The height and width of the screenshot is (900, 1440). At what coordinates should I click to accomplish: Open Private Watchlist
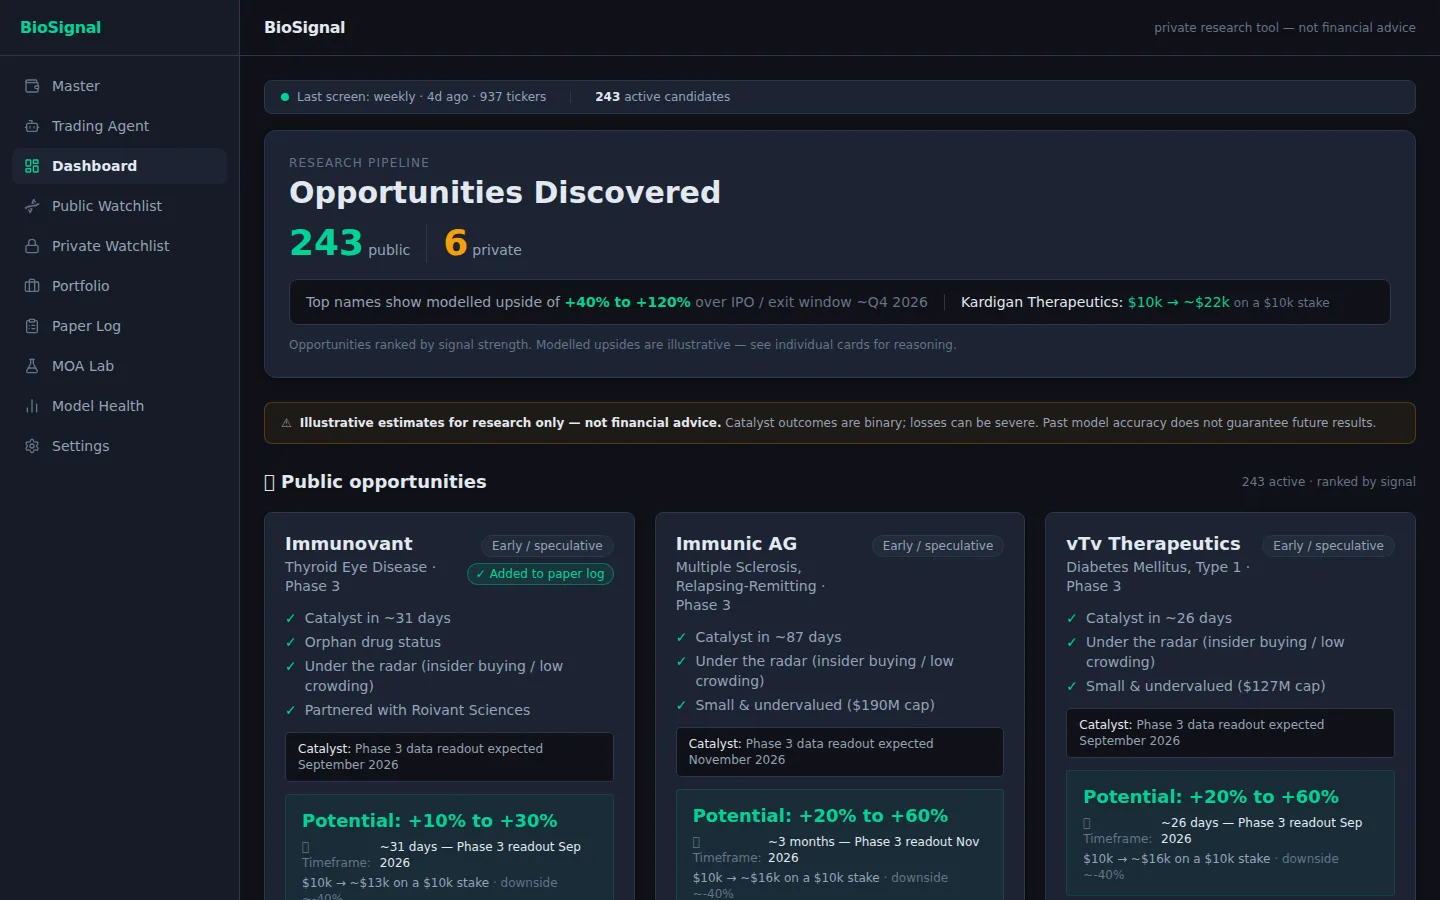point(119,246)
